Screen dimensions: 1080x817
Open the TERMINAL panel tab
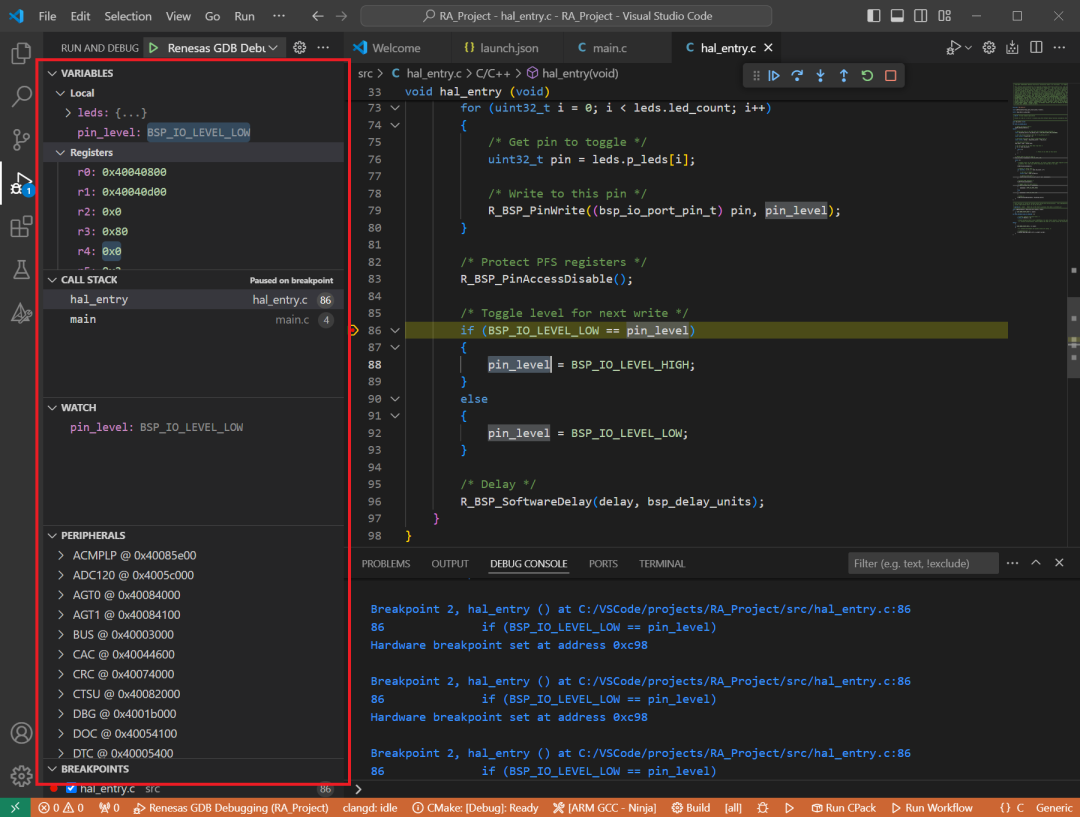click(x=662, y=564)
